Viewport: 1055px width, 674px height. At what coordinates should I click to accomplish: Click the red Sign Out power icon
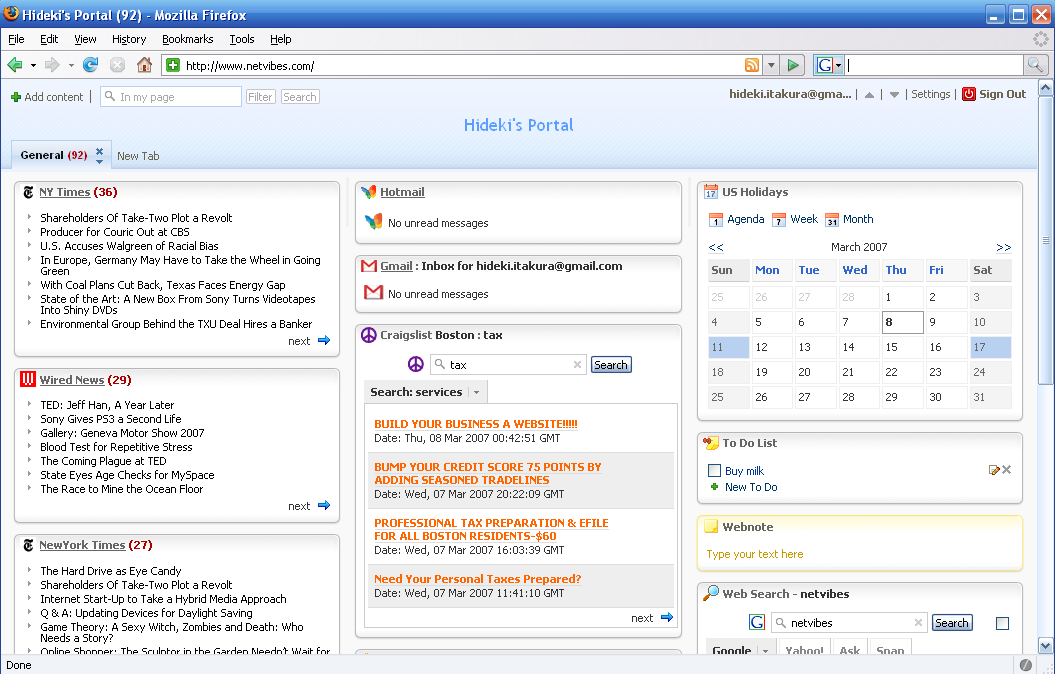click(x=968, y=94)
